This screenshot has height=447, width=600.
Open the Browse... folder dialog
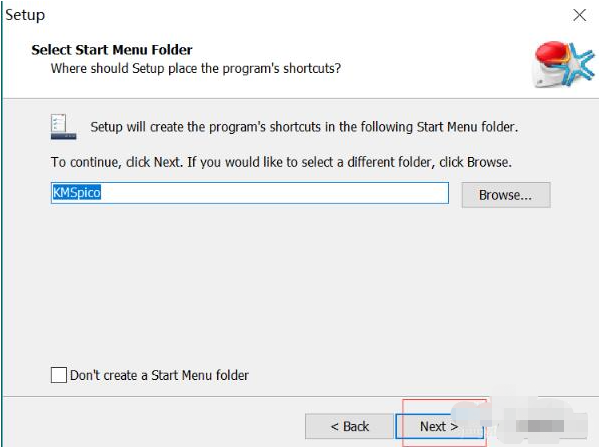click(505, 195)
